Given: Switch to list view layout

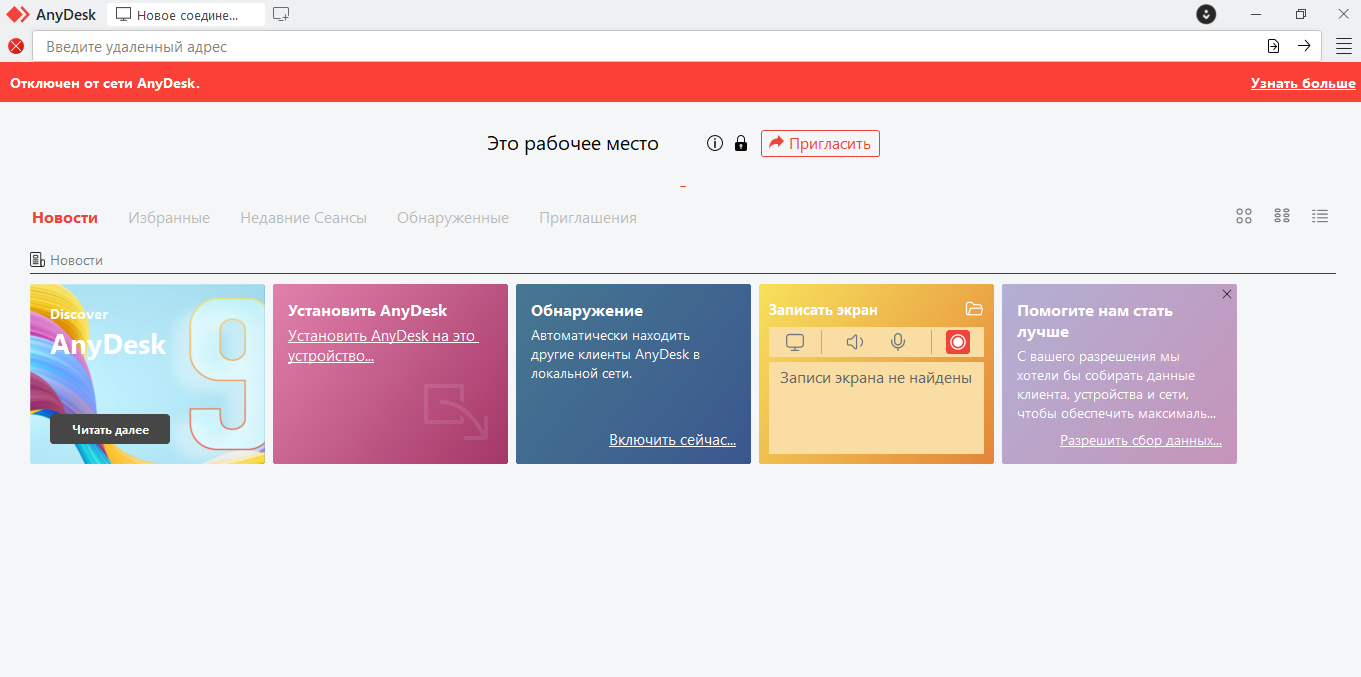Looking at the screenshot, I should [1320, 216].
